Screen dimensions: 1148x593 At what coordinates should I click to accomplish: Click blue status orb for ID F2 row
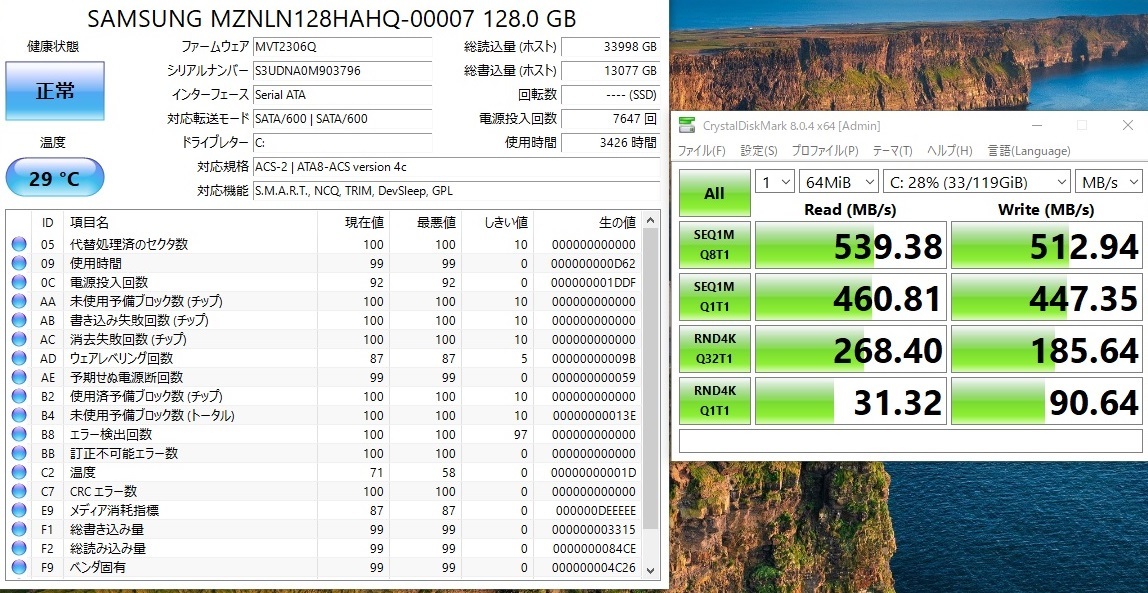[19, 548]
